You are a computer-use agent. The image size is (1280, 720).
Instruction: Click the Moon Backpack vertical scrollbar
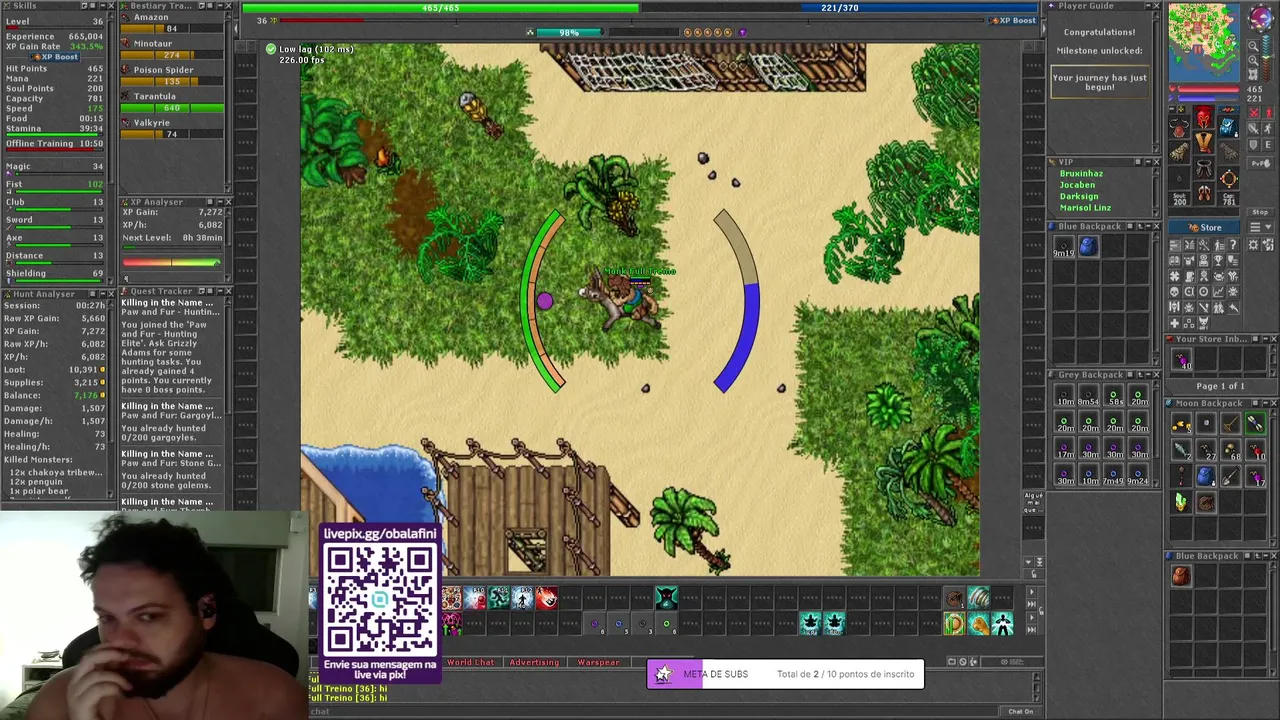(x=1273, y=478)
